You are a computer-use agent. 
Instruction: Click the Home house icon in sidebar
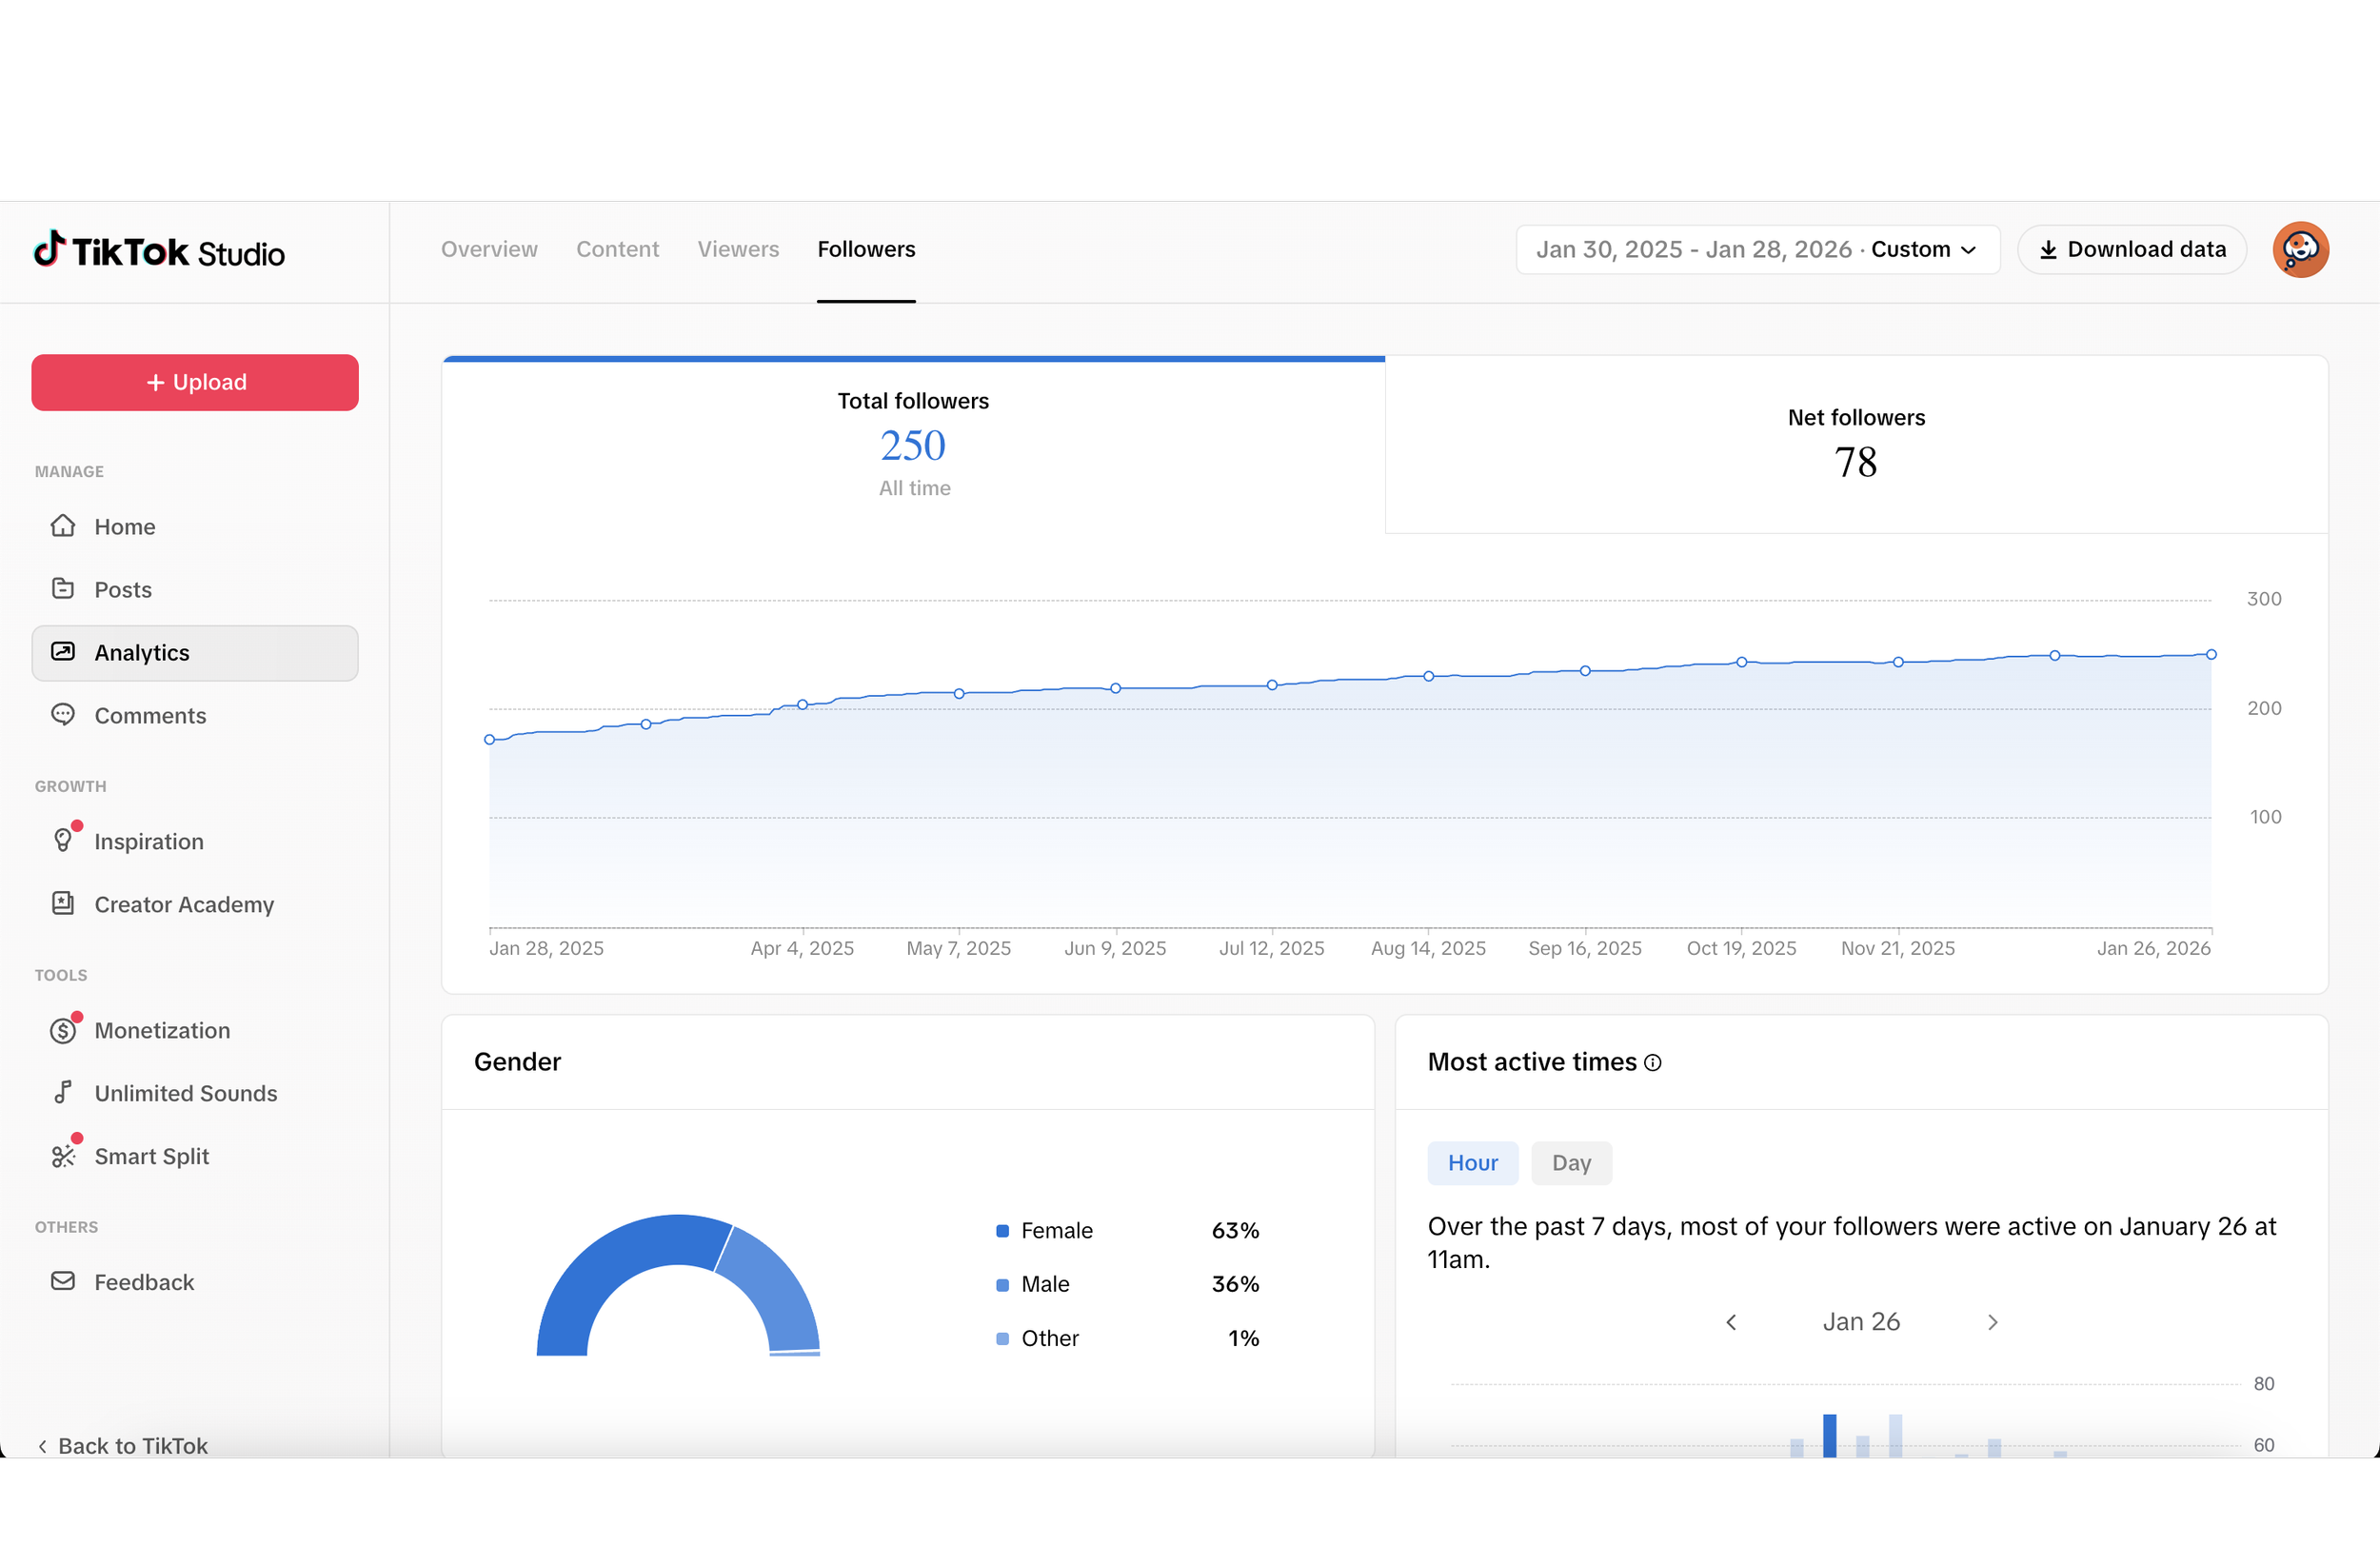tap(63, 526)
